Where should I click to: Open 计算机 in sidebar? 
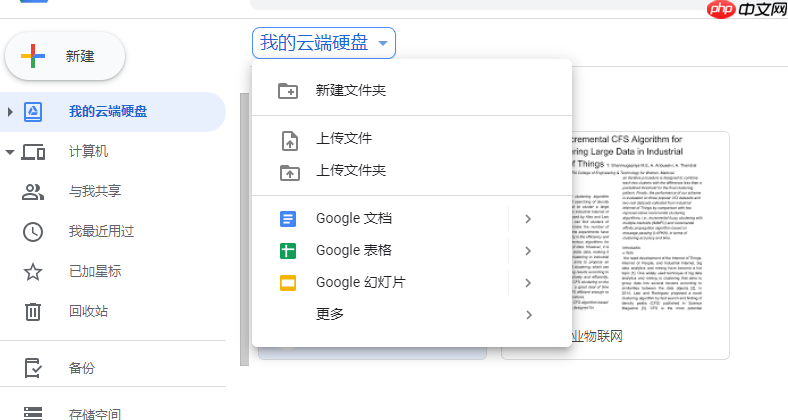click(x=113, y=152)
